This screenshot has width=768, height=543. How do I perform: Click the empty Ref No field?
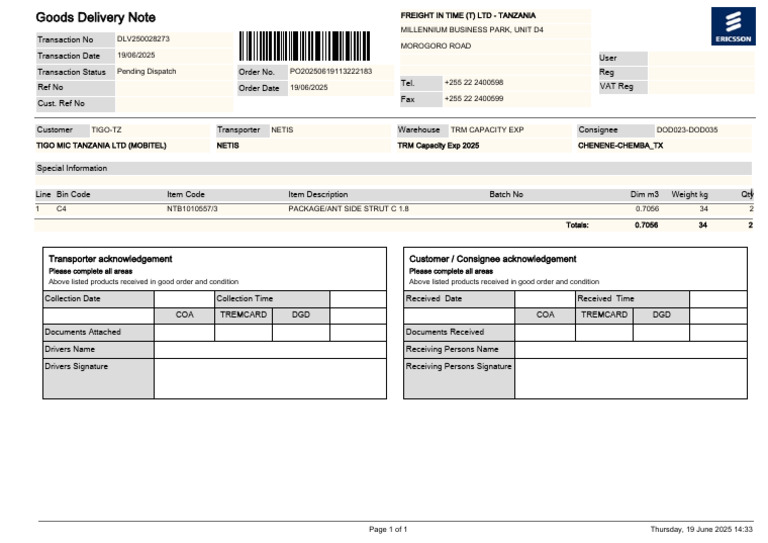tap(174, 88)
